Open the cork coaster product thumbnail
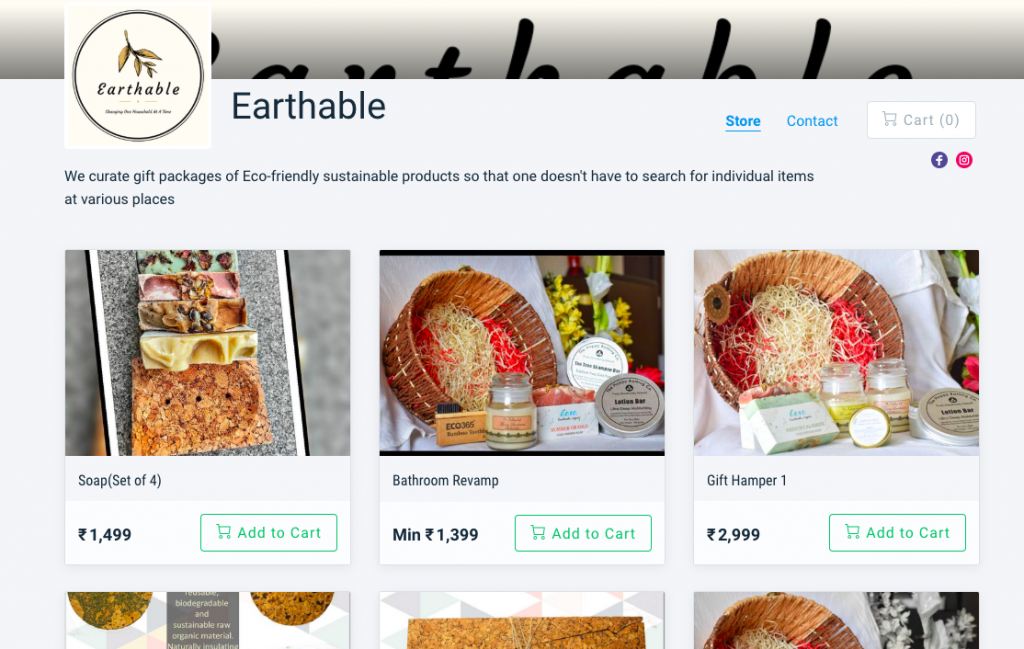This screenshot has height=649, width=1024. click(x=208, y=620)
